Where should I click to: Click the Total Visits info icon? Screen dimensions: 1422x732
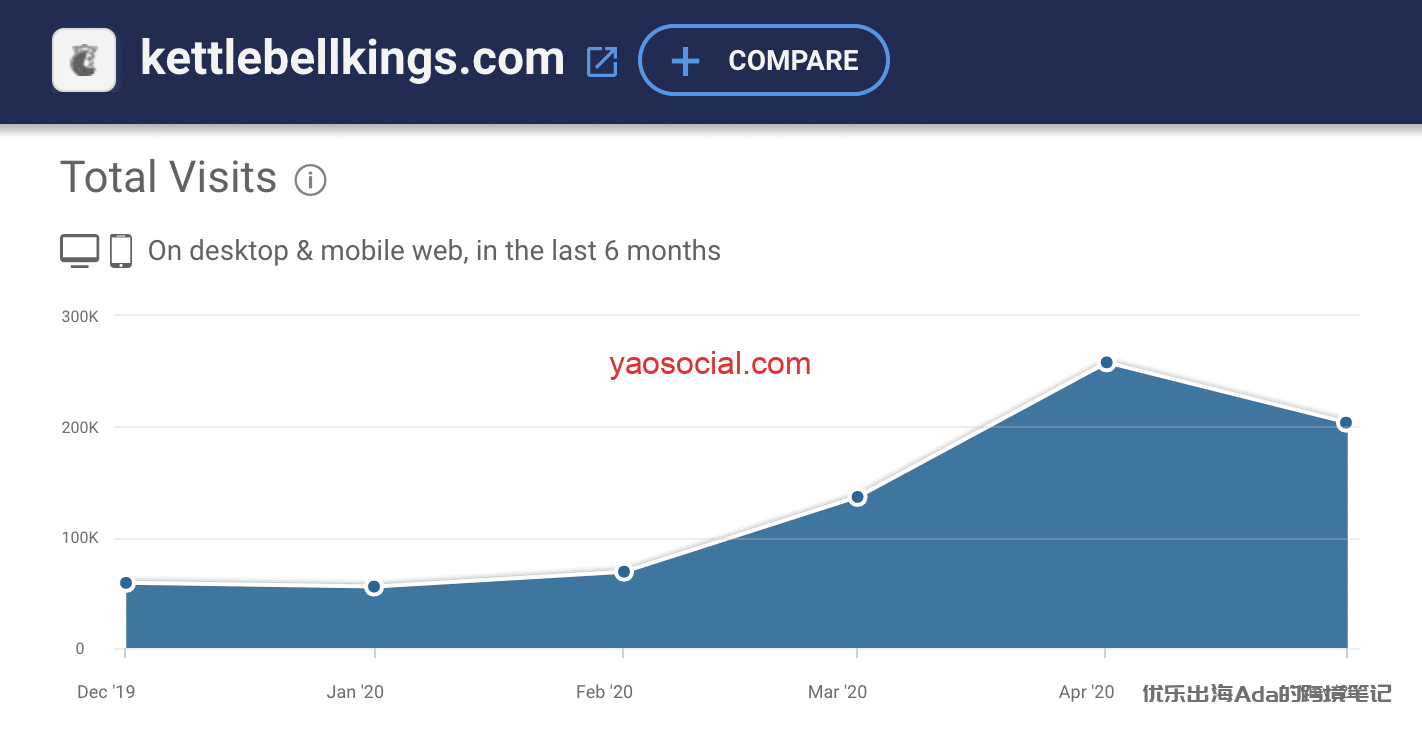[310, 180]
